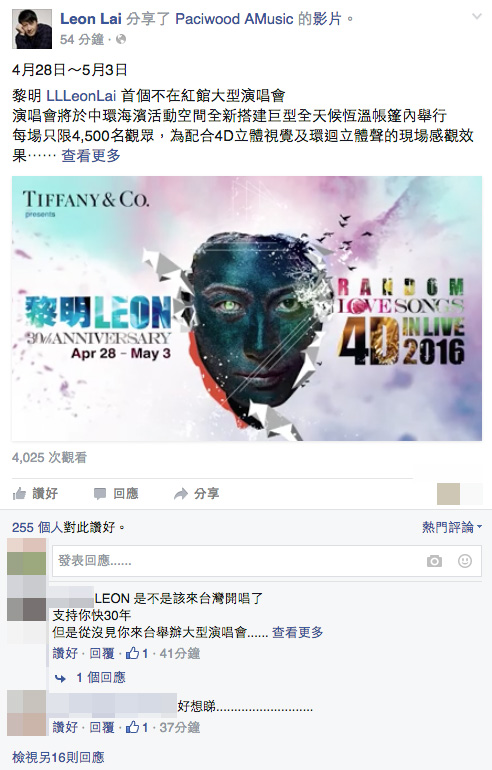Click 讚好 on the 好想睇 comment
The width and height of the screenshot is (492, 770).
point(65,727)
